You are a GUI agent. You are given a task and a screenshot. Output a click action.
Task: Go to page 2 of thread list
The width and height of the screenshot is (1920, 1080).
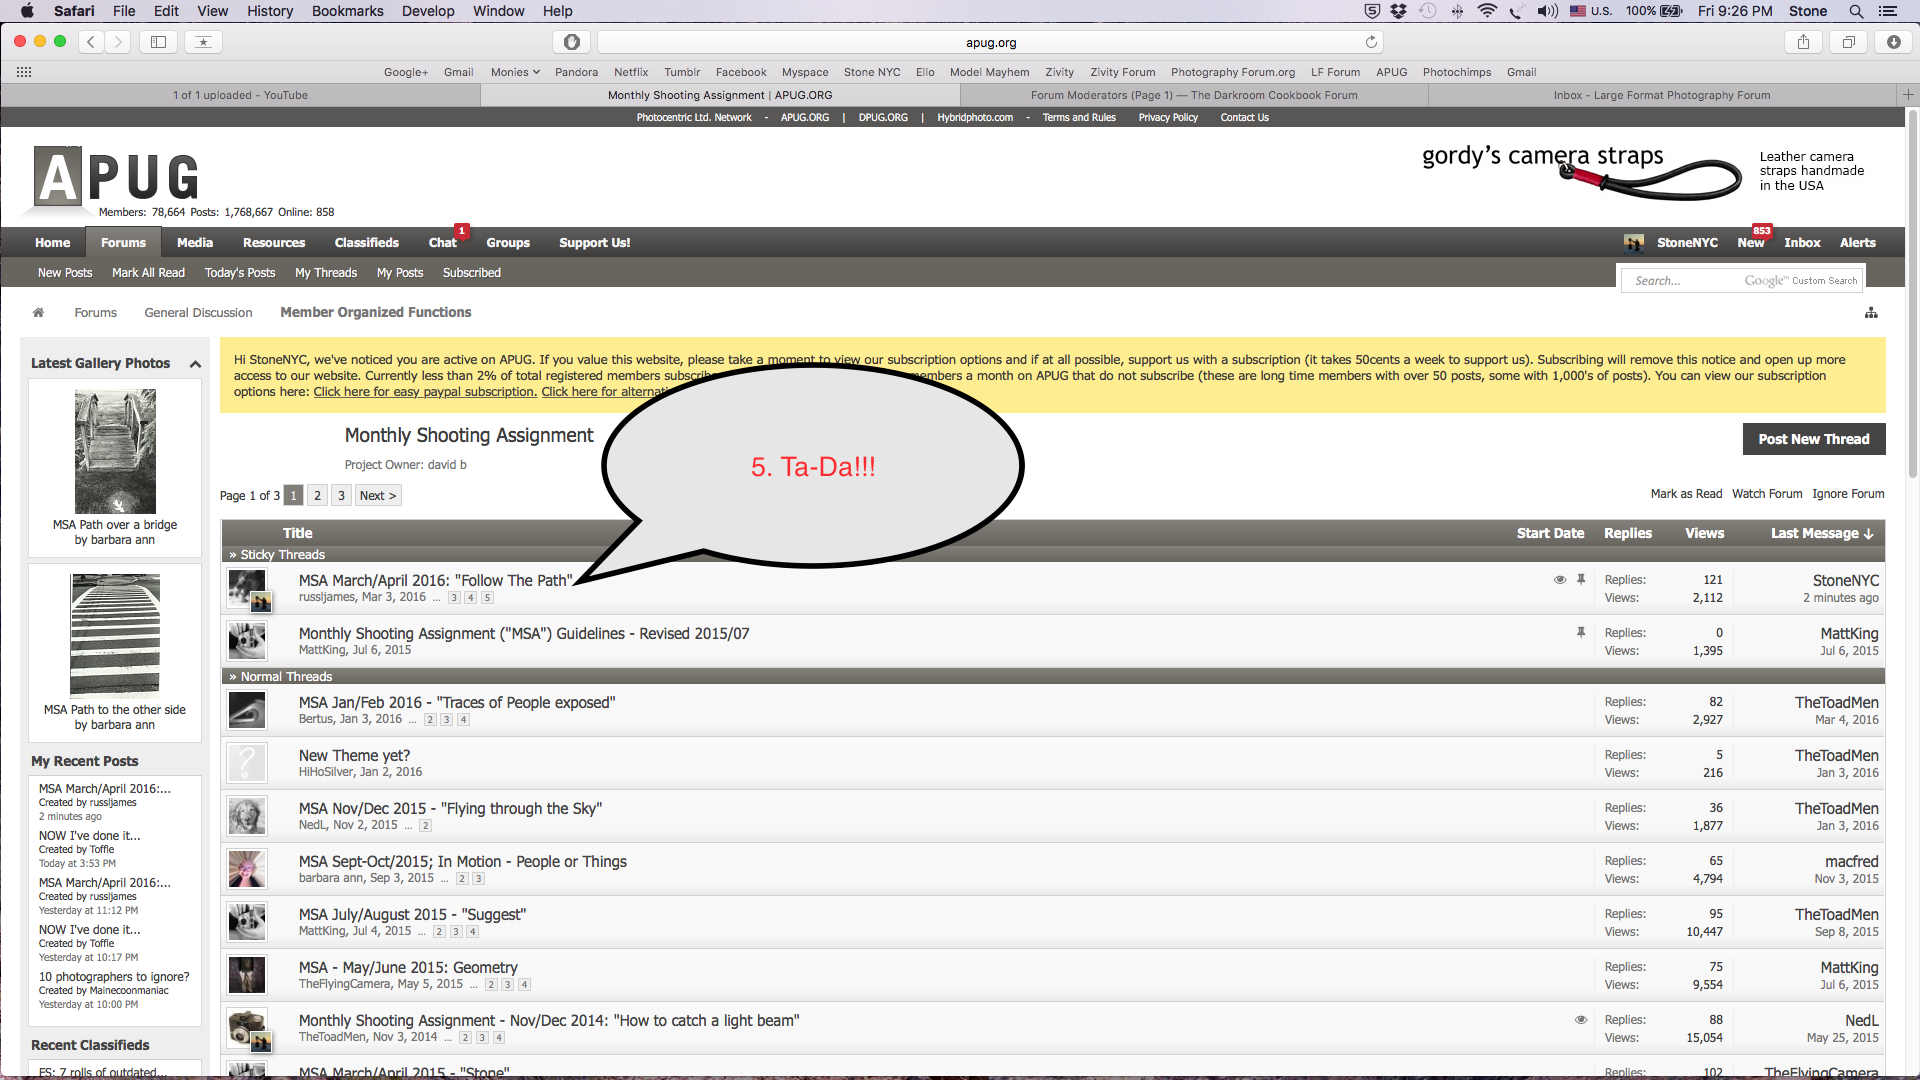tap(317, 496)
